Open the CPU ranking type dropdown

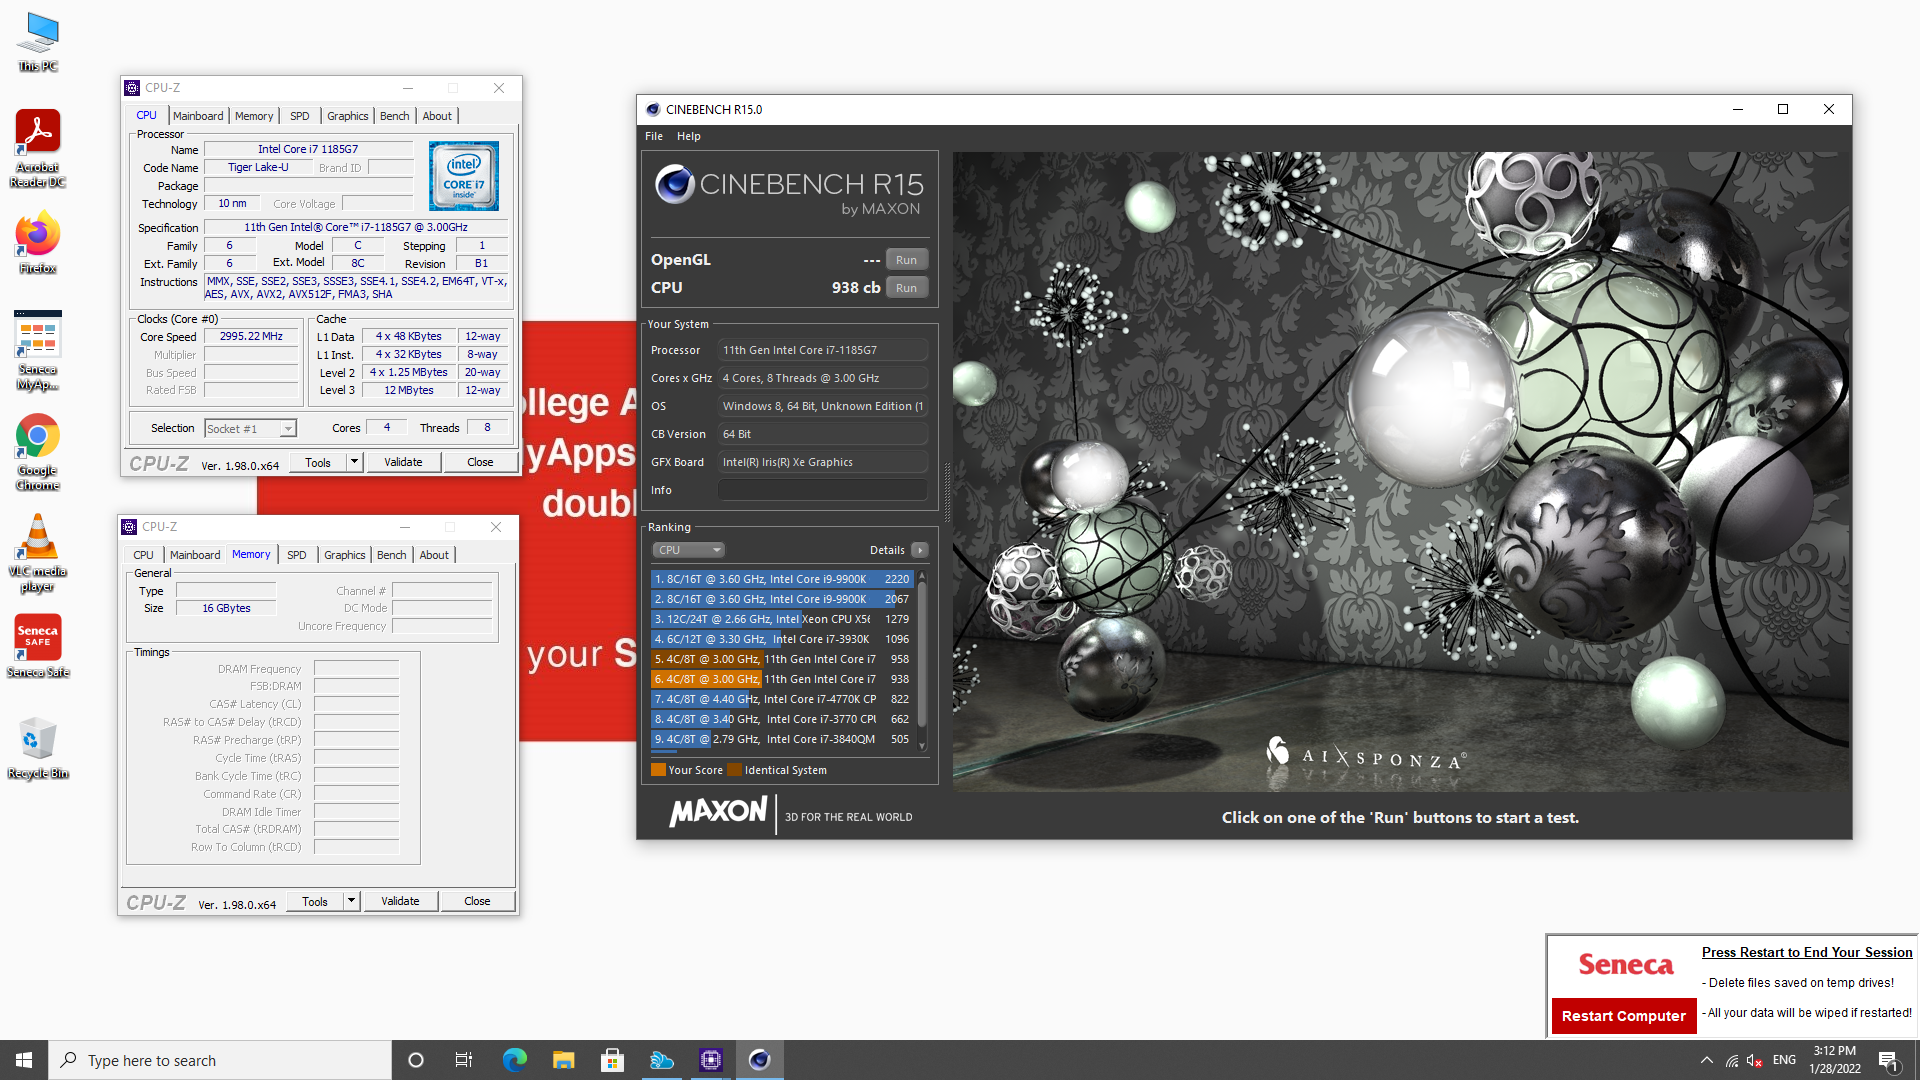pos(688,550)
